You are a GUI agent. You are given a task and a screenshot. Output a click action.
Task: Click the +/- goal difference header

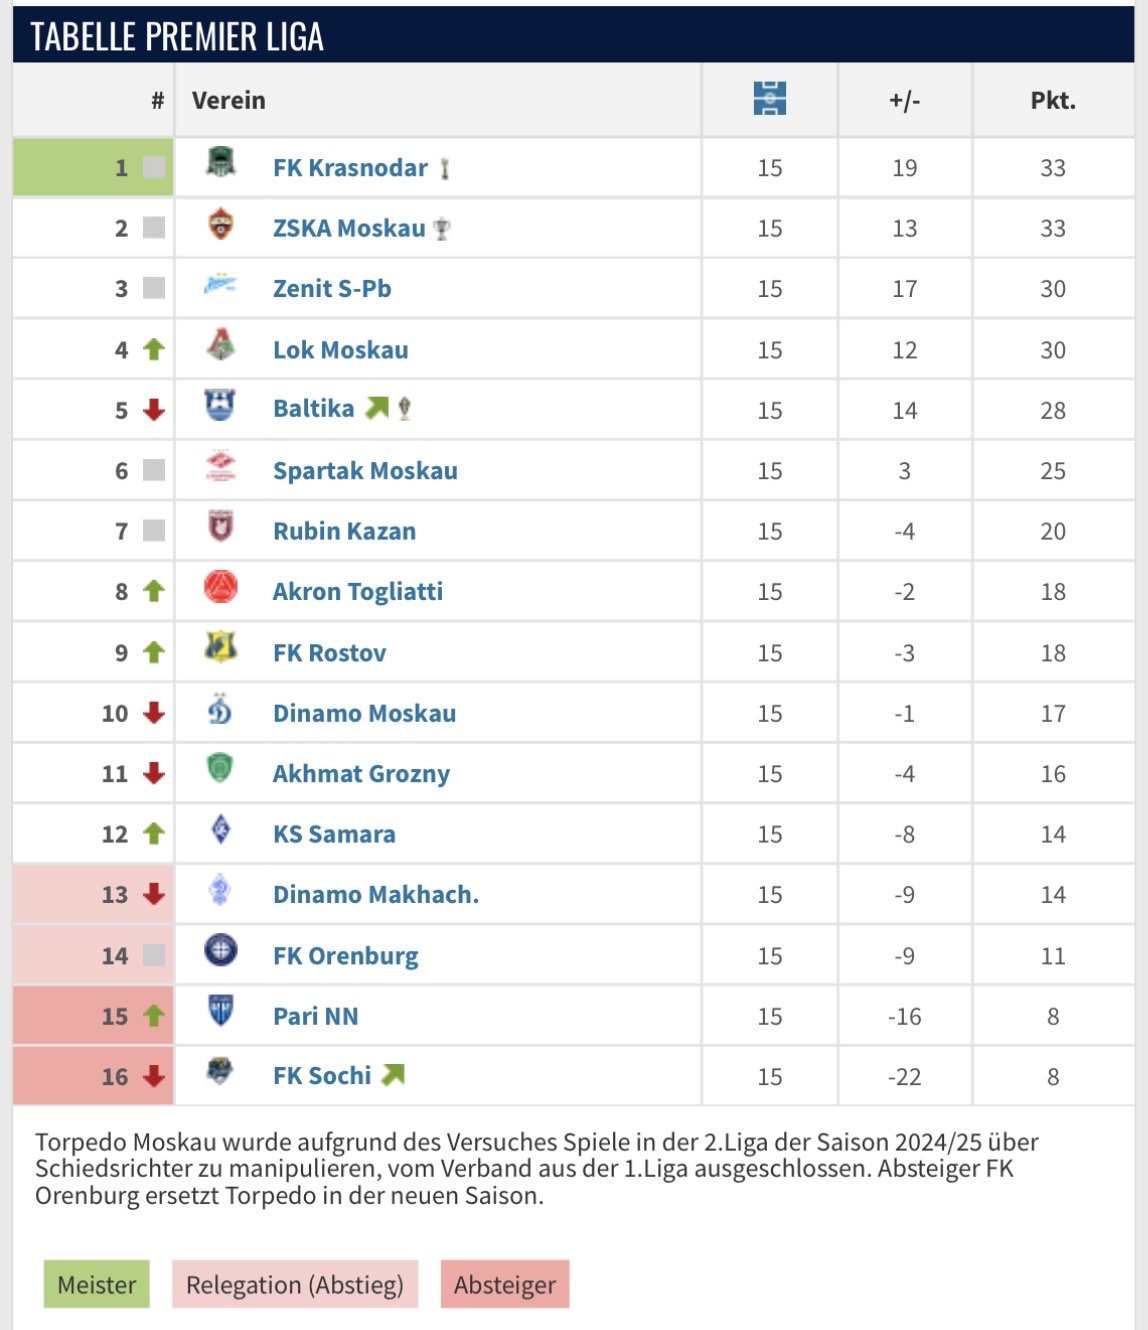tap(904, 100)
